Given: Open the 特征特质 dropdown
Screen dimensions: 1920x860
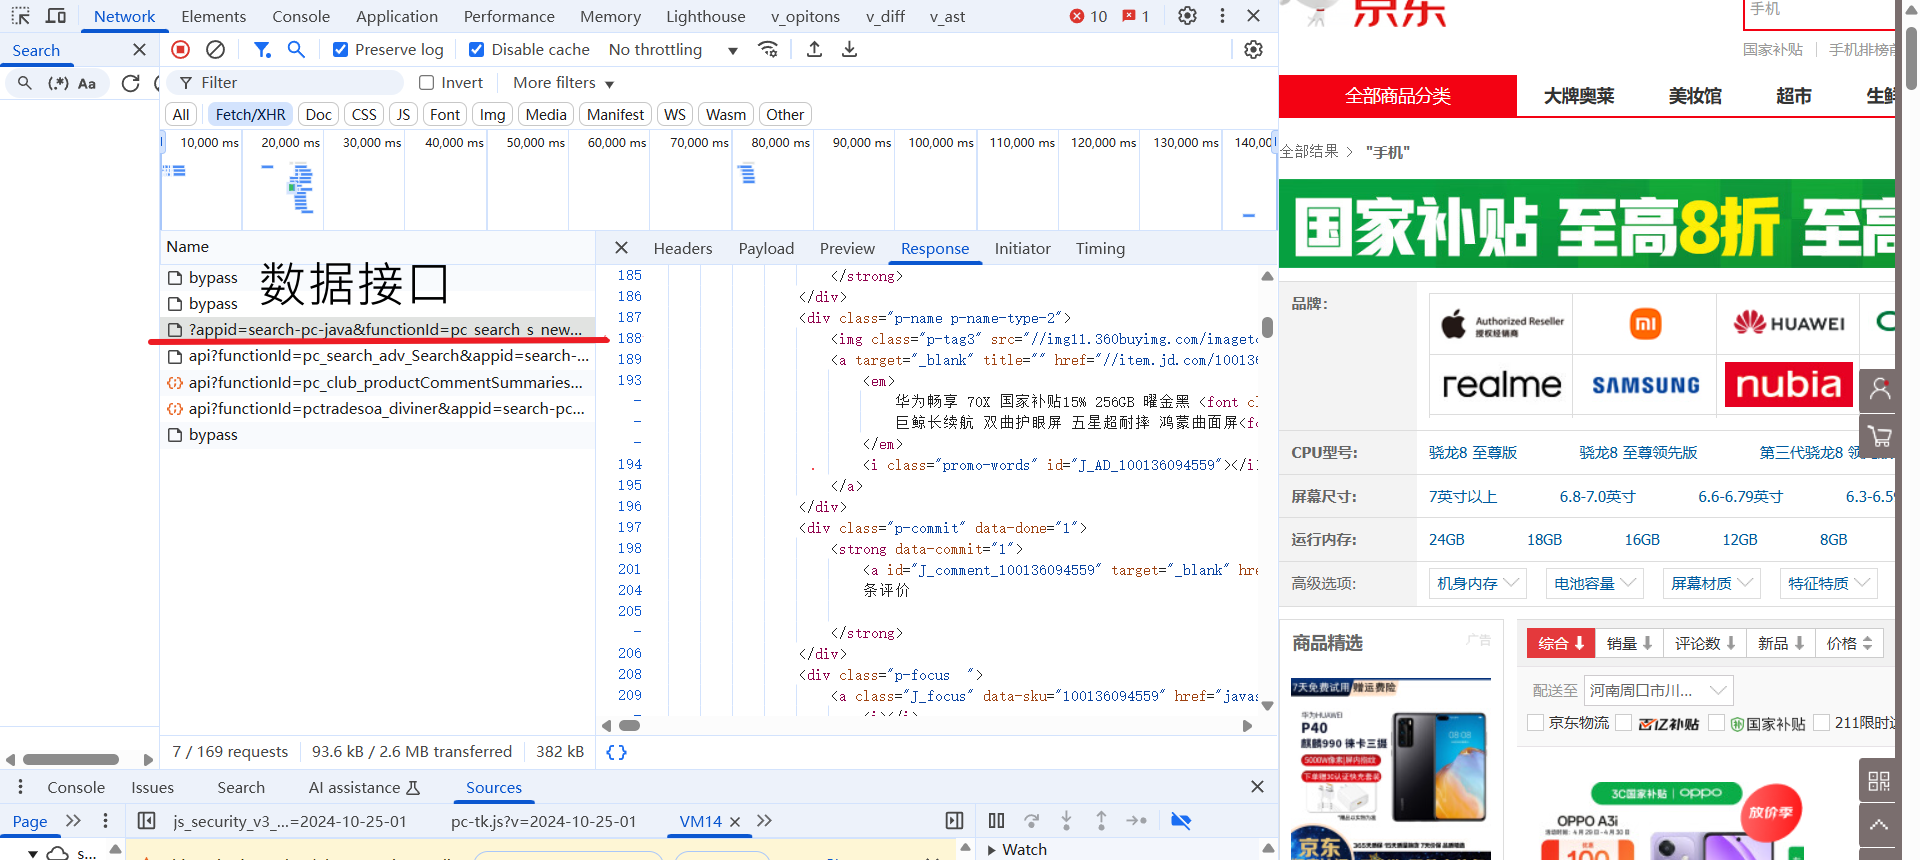Looking at the screenshot, I should 1828,583.
